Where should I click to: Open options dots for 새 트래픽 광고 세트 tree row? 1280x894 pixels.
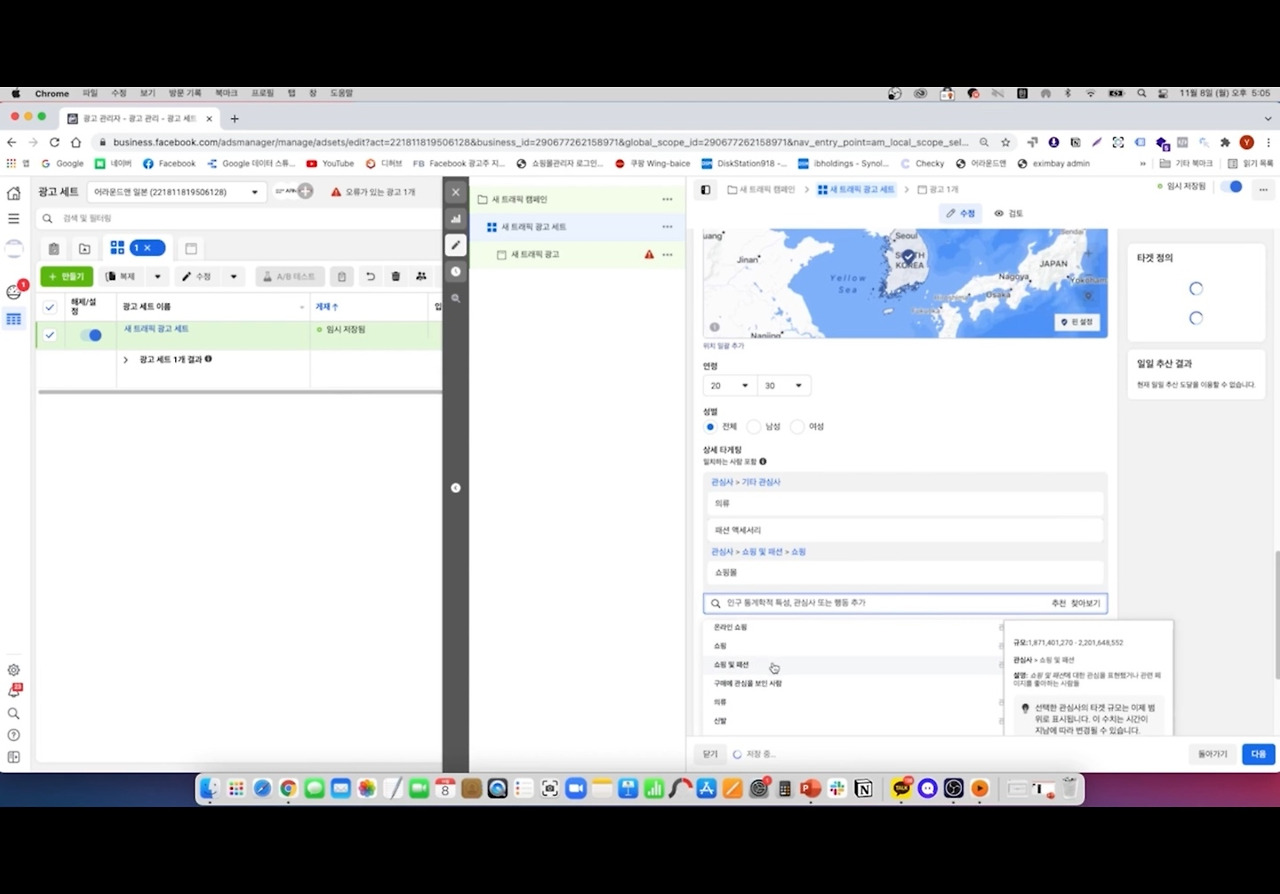(667, 227)
